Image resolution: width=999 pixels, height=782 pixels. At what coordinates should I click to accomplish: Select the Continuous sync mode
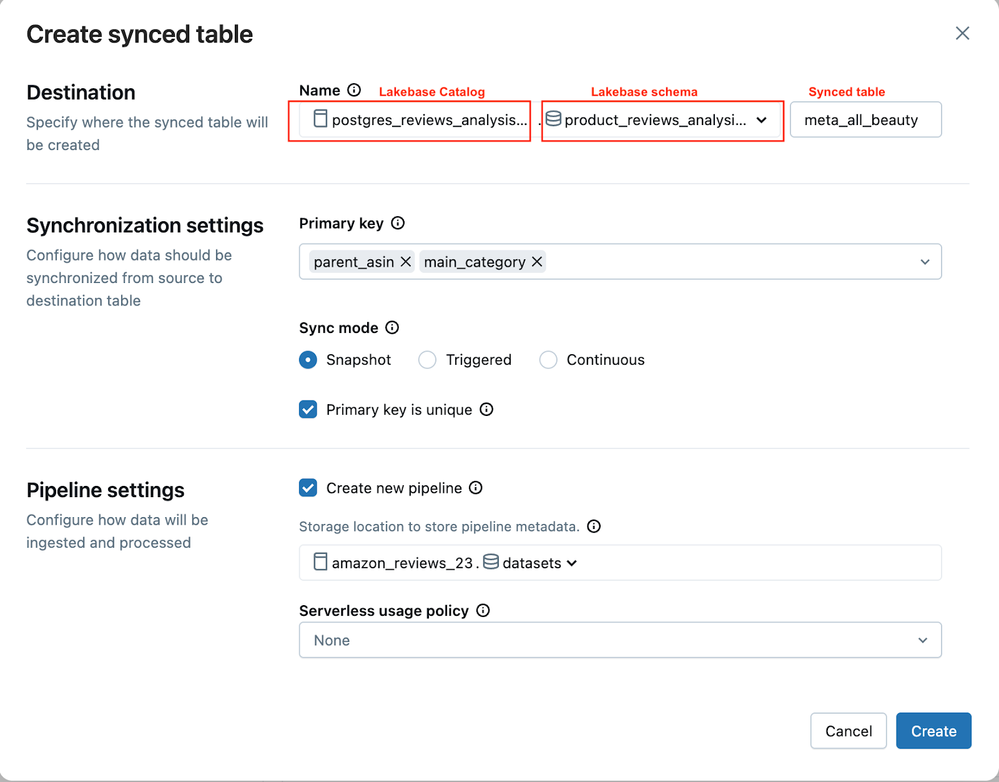coord(548,360)
